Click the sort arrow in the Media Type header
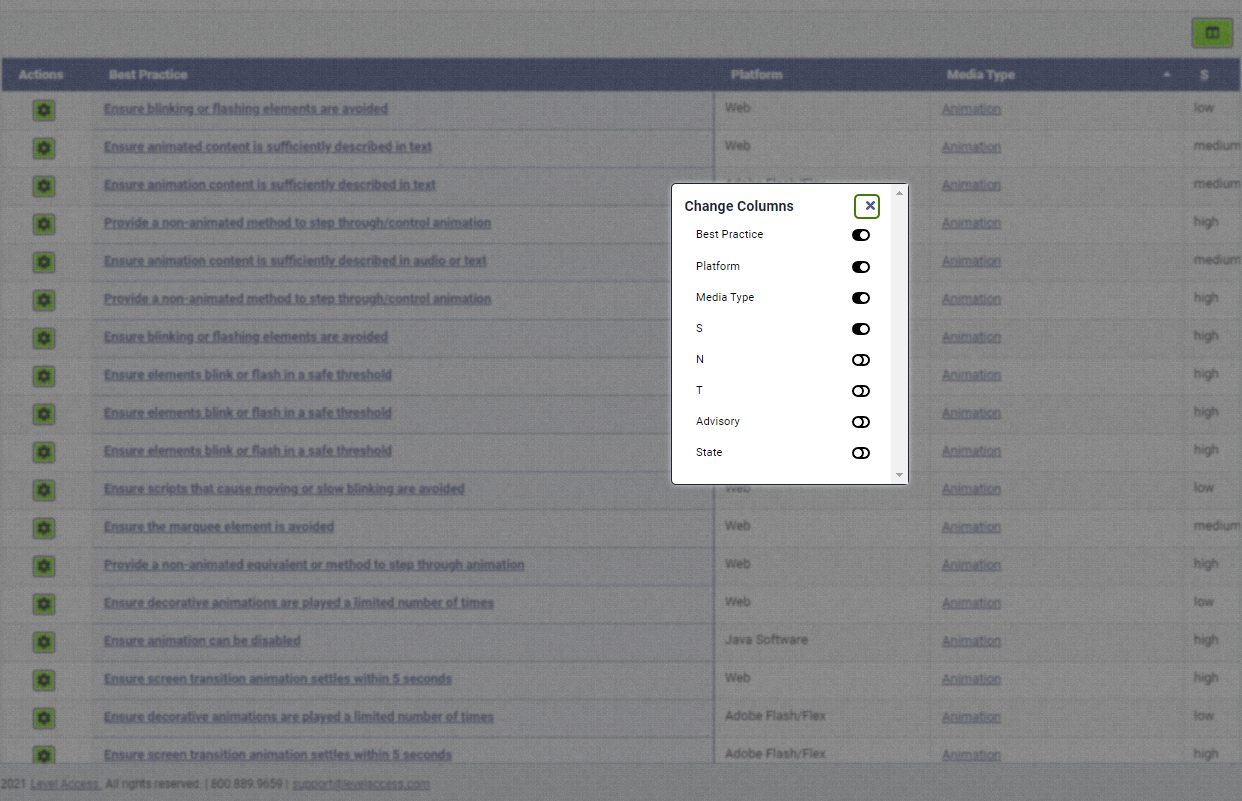 [x=1167, y=75]
